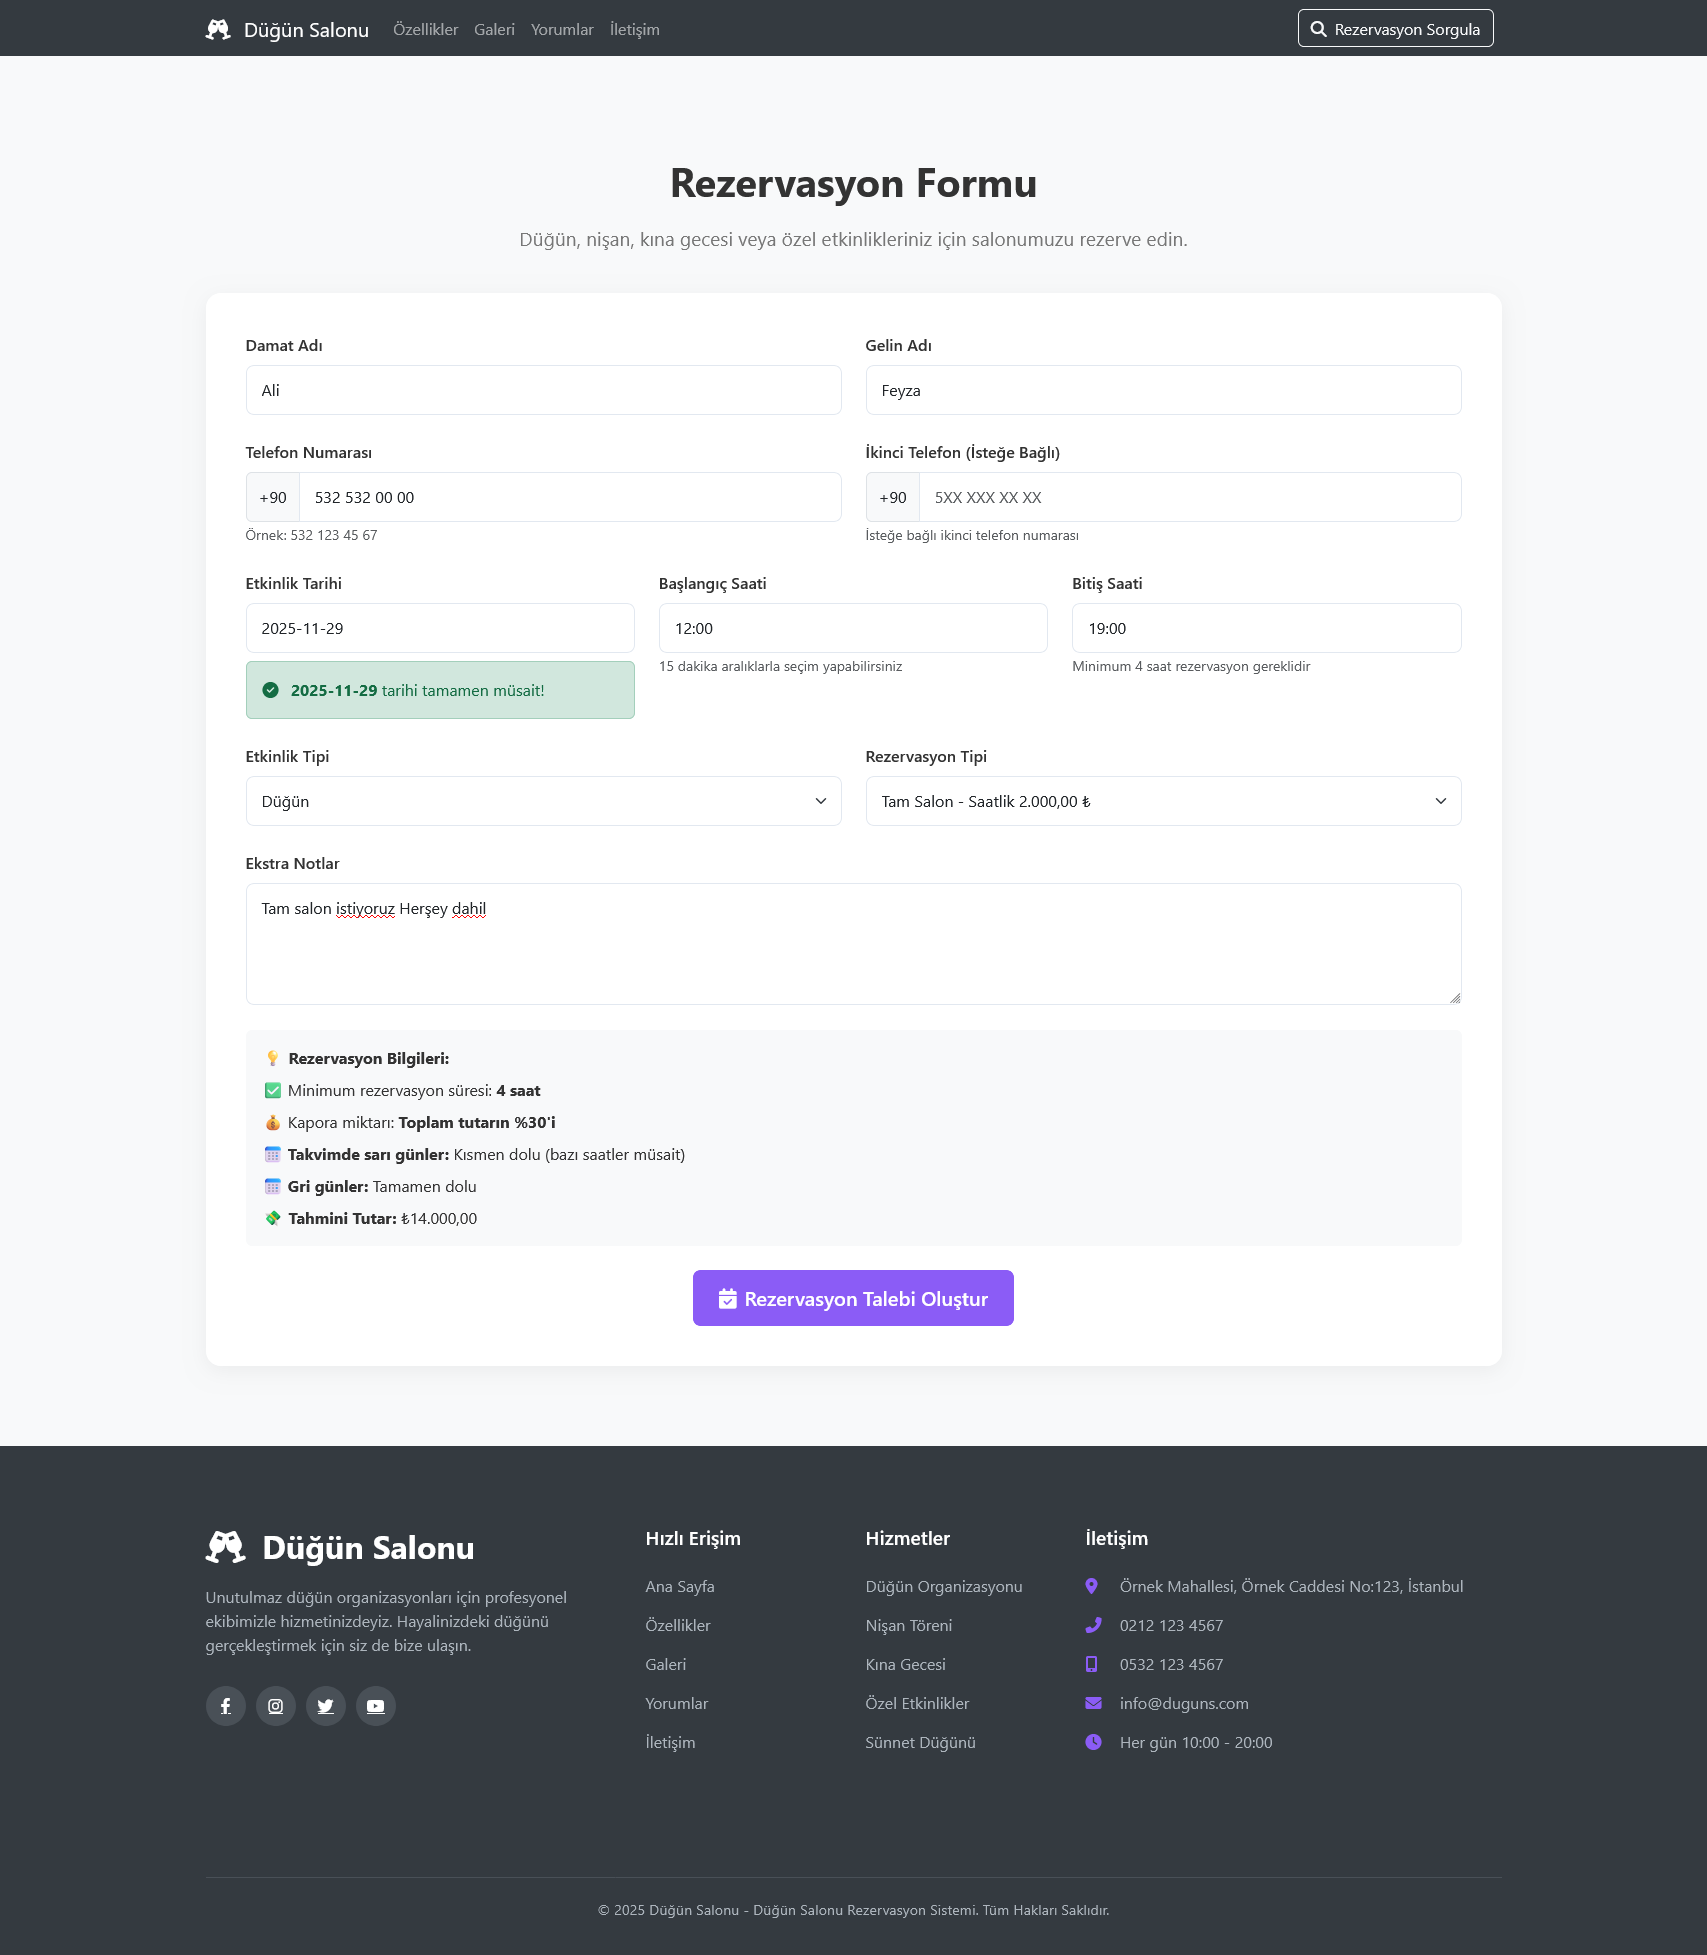Click the Düğün Salonu navbar logo icon

[x=218, y=29]
